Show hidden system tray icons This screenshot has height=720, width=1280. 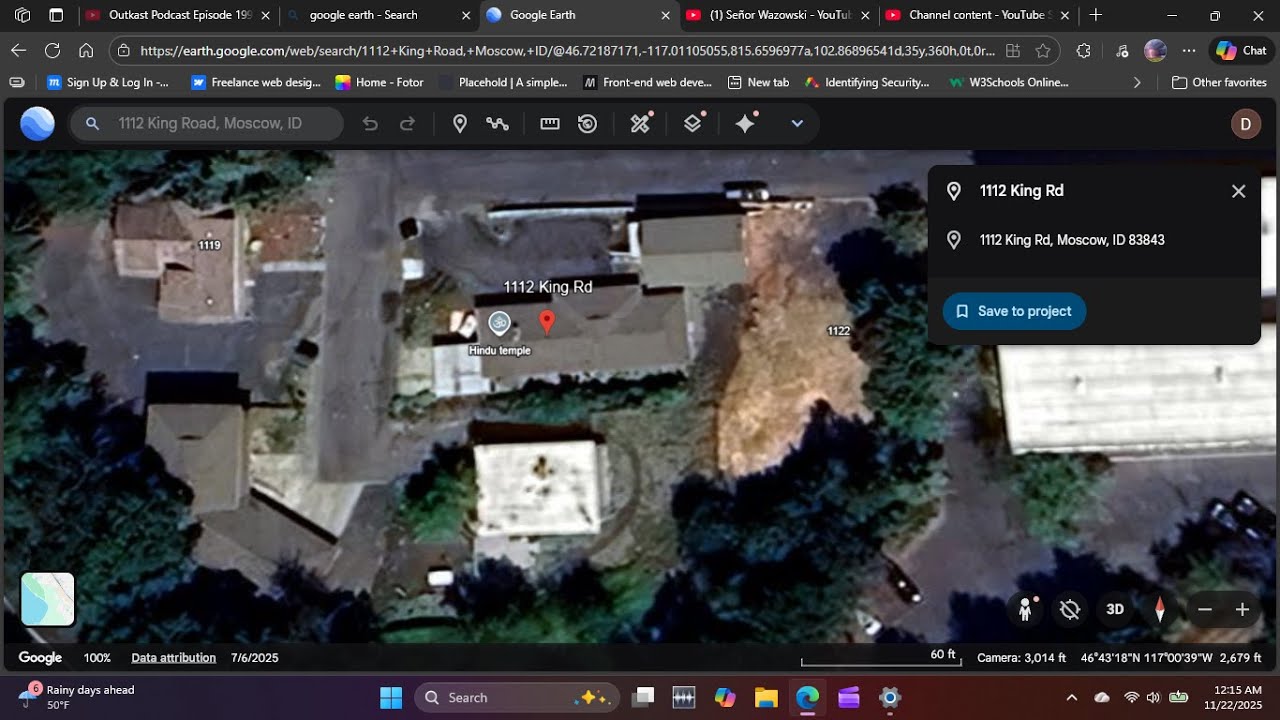[x=1072, y=697]
